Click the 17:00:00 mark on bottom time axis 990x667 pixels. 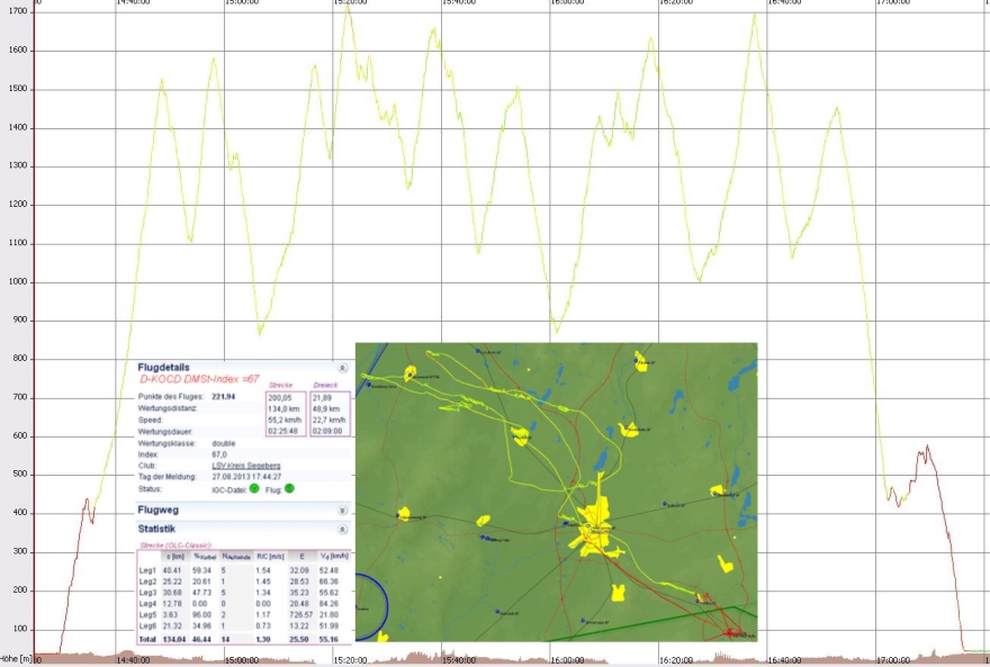pos(892,660)
